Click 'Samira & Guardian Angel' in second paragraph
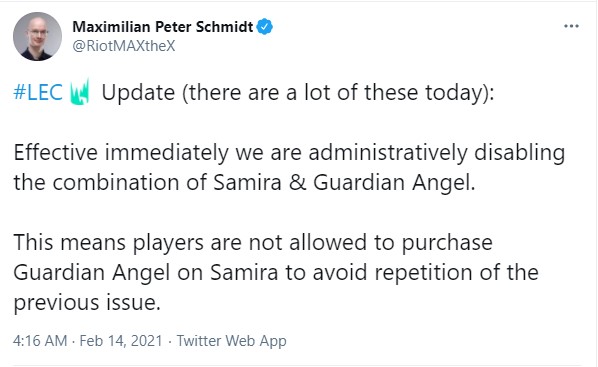This screenshot has height=367, width=598. coord(342,182)
